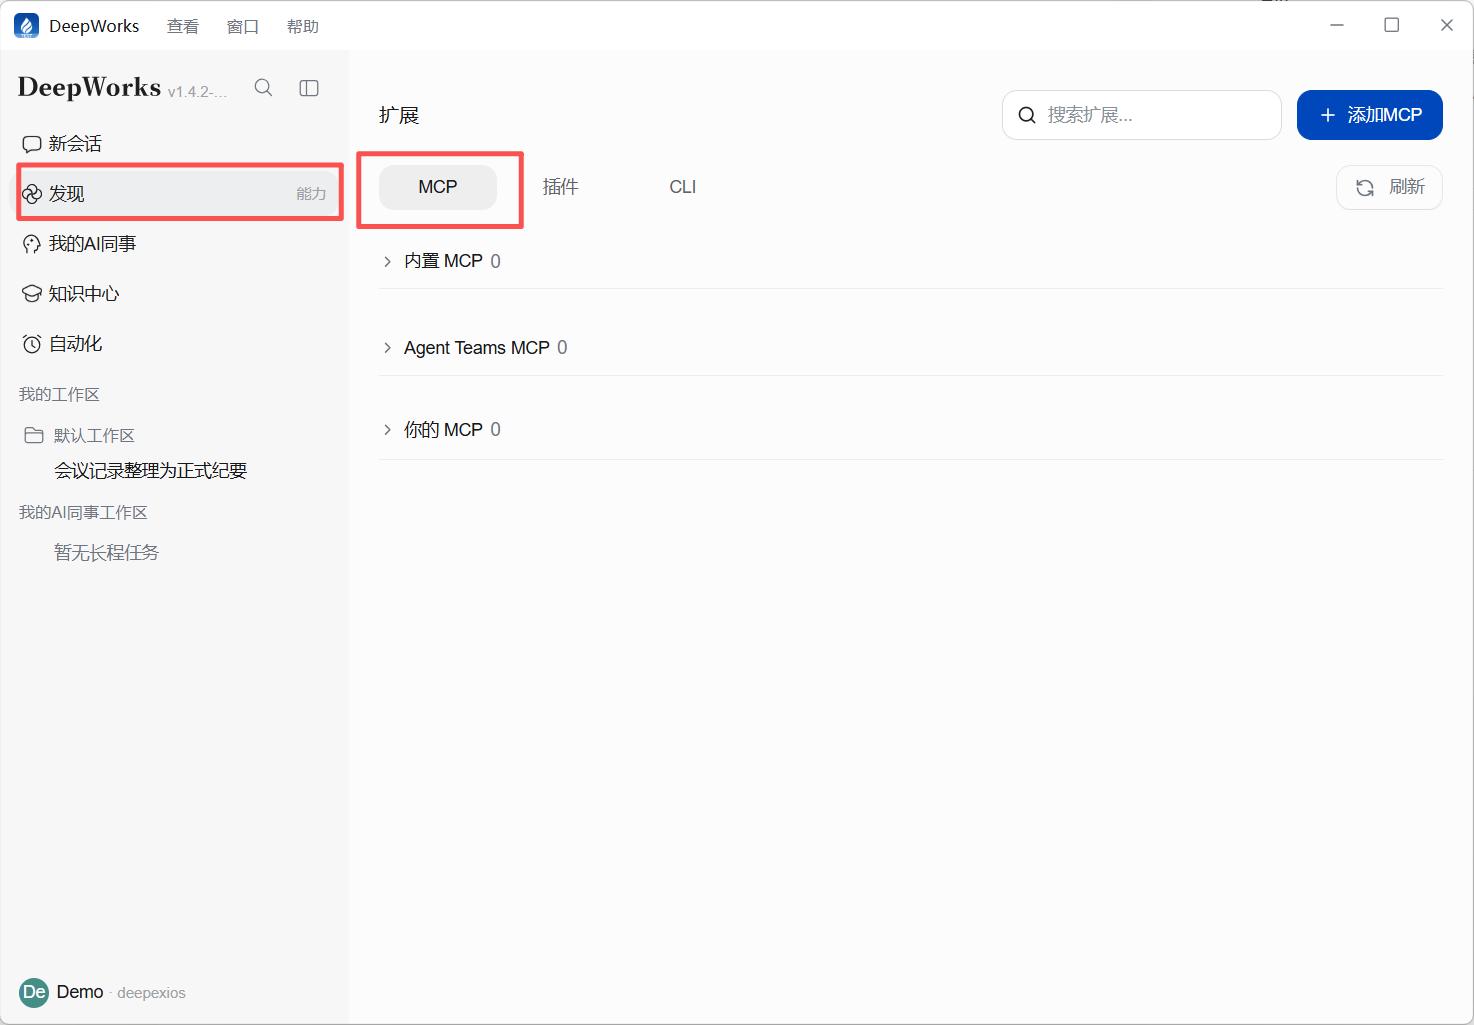Click the 添加MCP button
1474x1025 pixels.
point(1370,115)
